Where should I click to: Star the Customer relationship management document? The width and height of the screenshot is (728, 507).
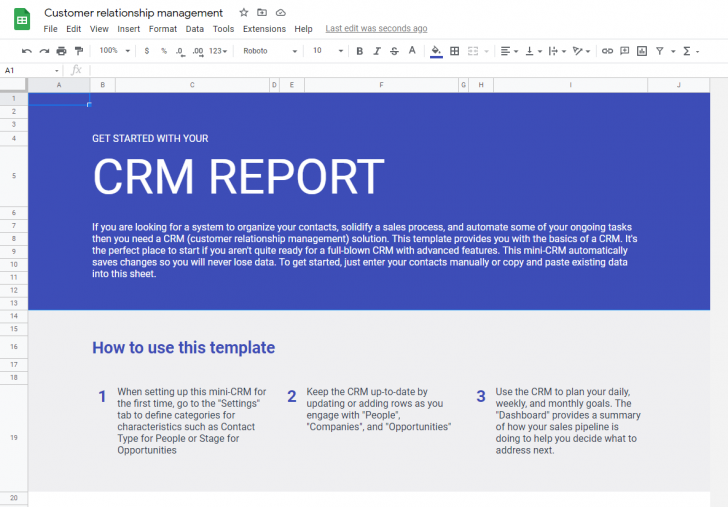tap(244, 13)
